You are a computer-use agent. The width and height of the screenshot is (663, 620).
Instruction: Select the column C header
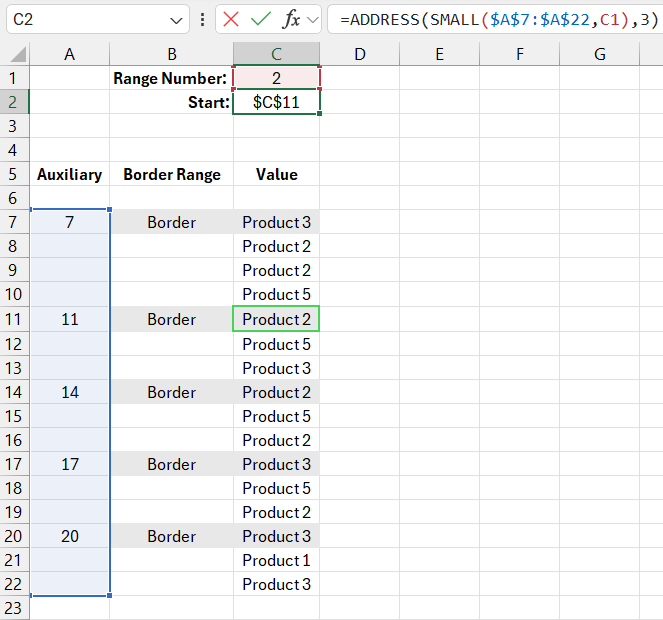click(276, 55)
